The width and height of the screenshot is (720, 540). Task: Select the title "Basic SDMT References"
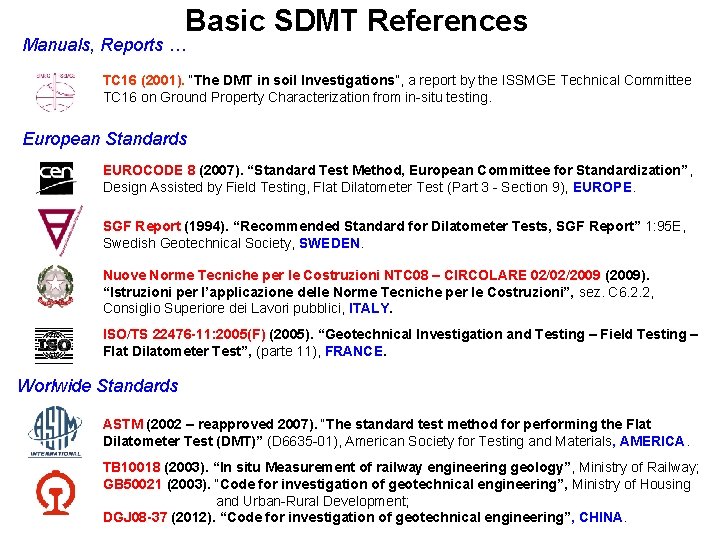click(356, 21)
